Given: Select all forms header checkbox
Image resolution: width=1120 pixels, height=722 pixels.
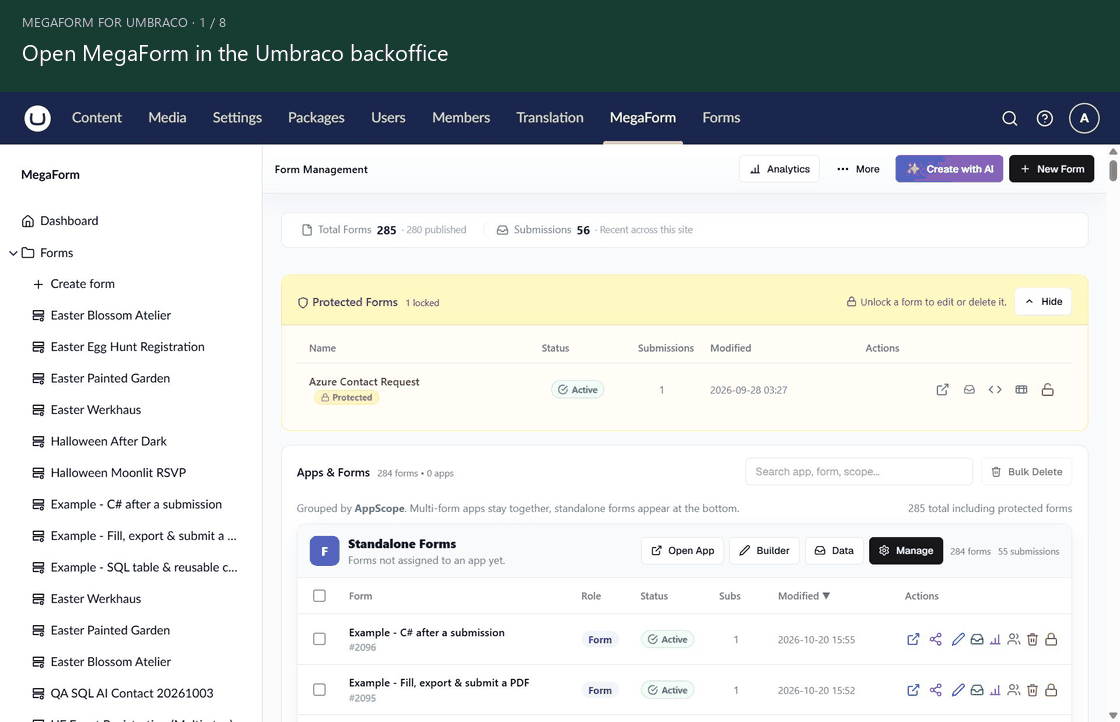Looking at the screenshot, I should (319, 596).
